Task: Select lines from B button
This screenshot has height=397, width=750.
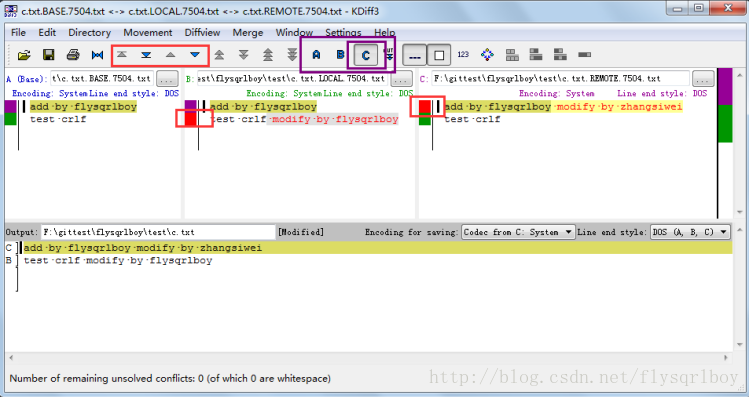Action: 340,55
